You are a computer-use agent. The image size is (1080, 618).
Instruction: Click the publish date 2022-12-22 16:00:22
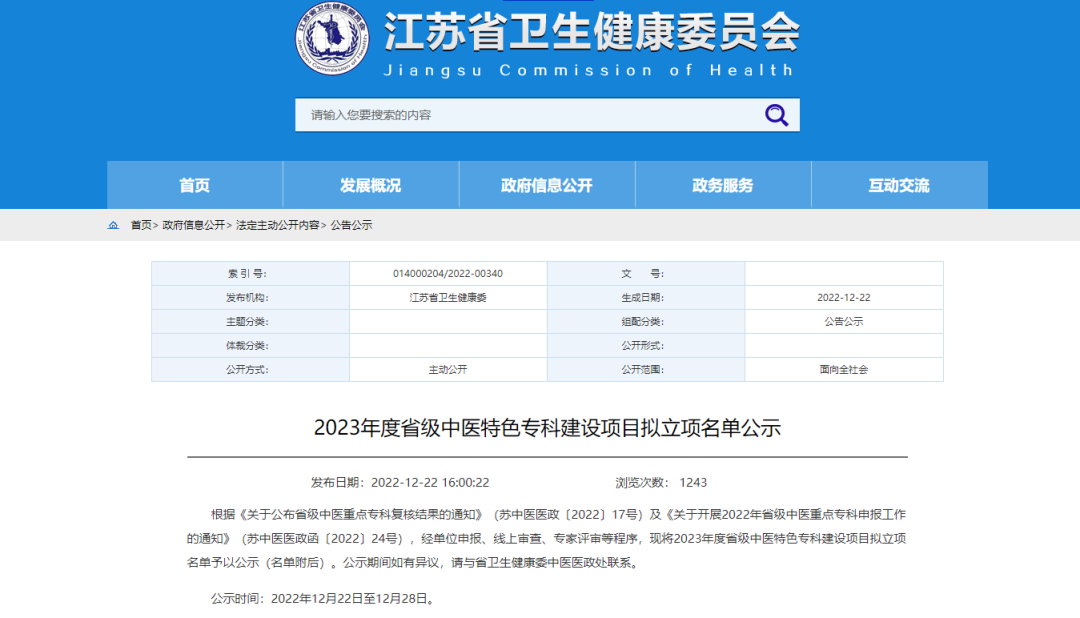click(430, 482)
